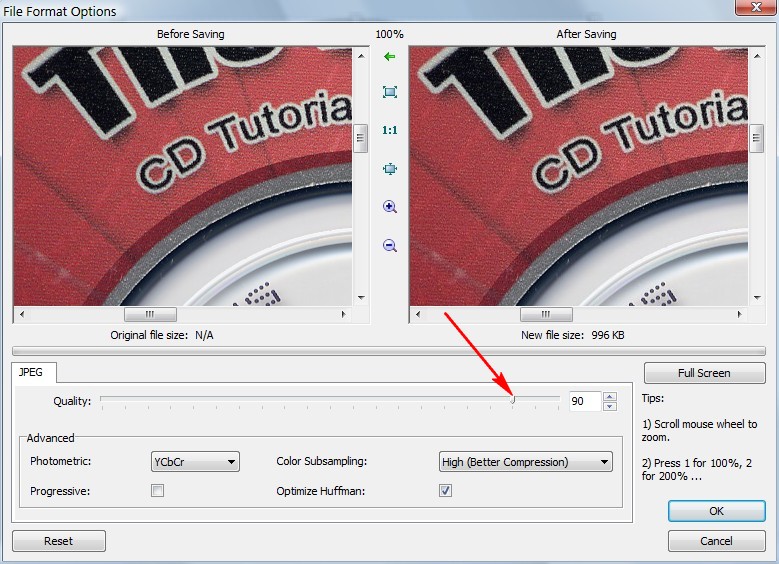Viewport: 779px width, 564px height.
Task: Click the After Saving preview image
Action: tap(579, 176)
